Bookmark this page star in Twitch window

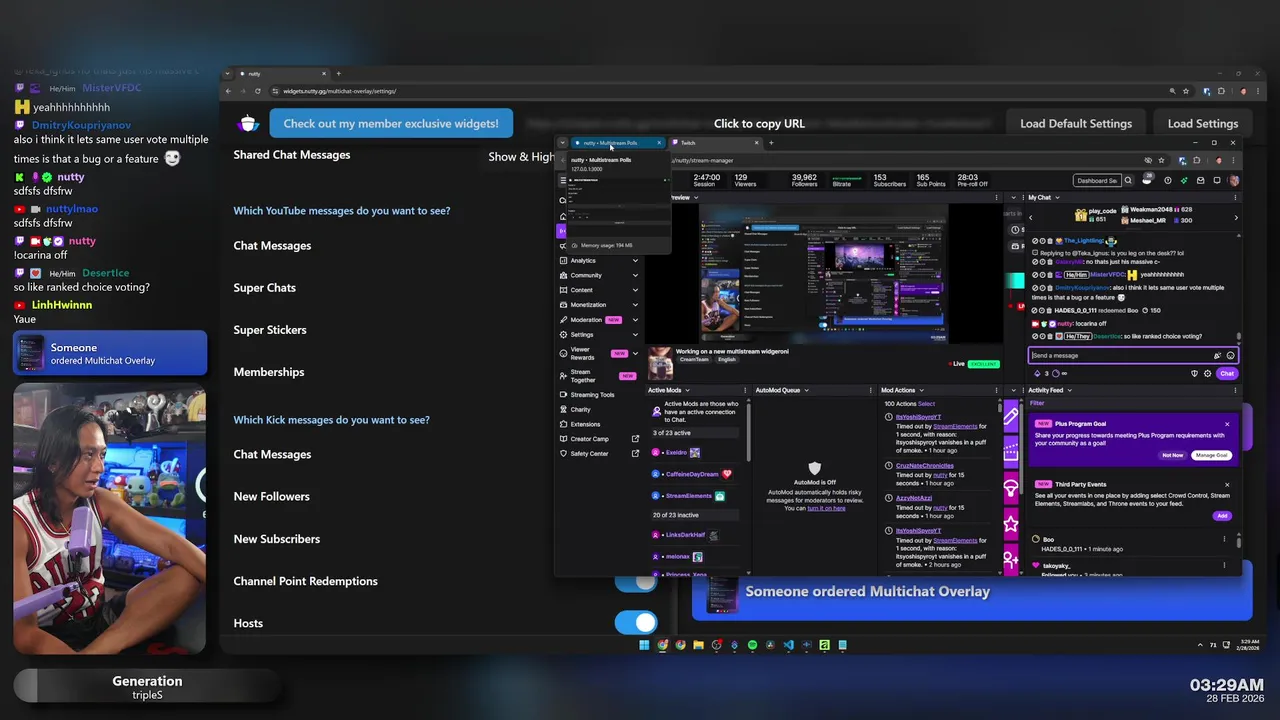tap(1161, 160)
